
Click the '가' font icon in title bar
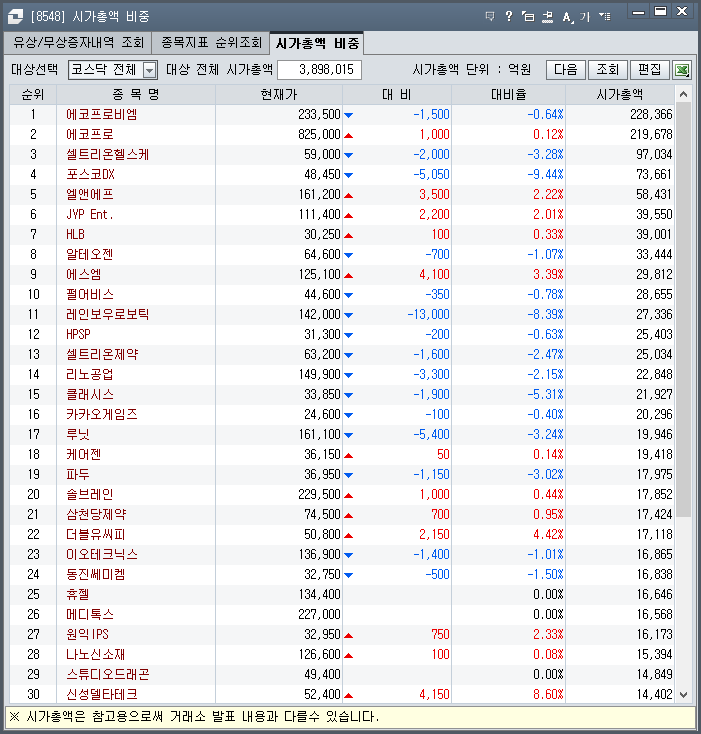pos(585,17)
